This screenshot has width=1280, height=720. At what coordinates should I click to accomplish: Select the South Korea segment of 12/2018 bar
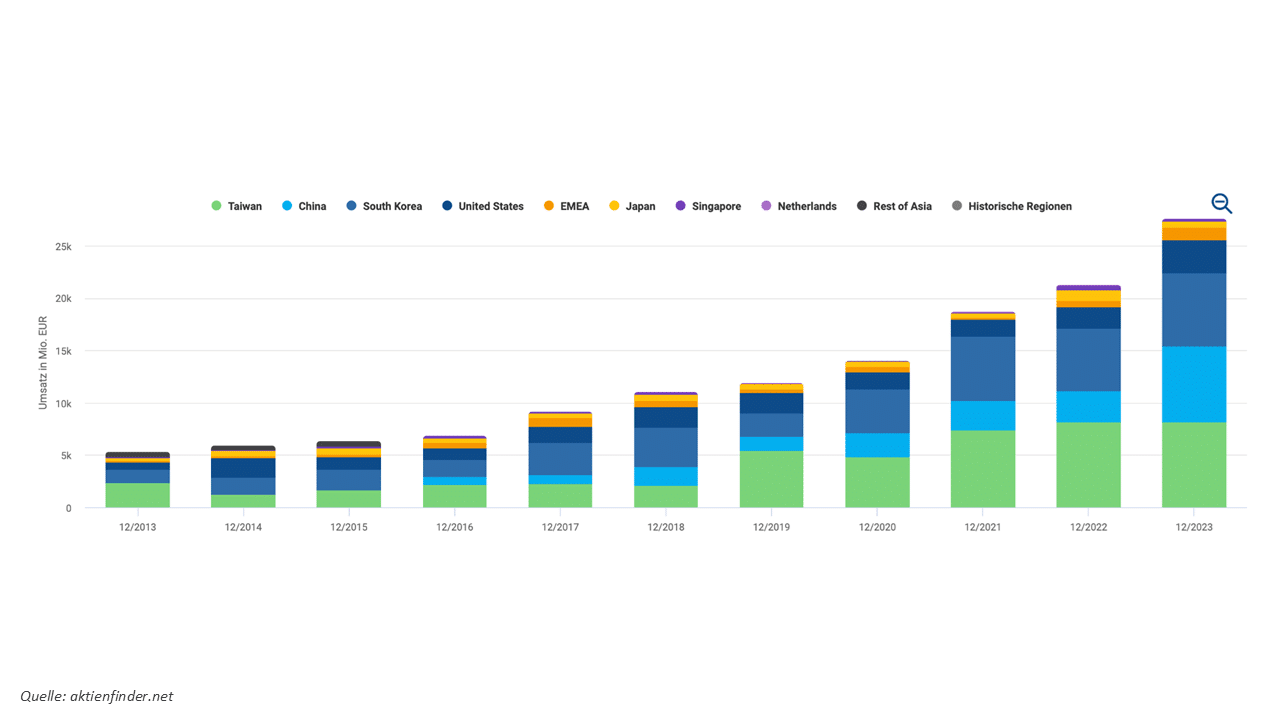click(x=666, y=447)
